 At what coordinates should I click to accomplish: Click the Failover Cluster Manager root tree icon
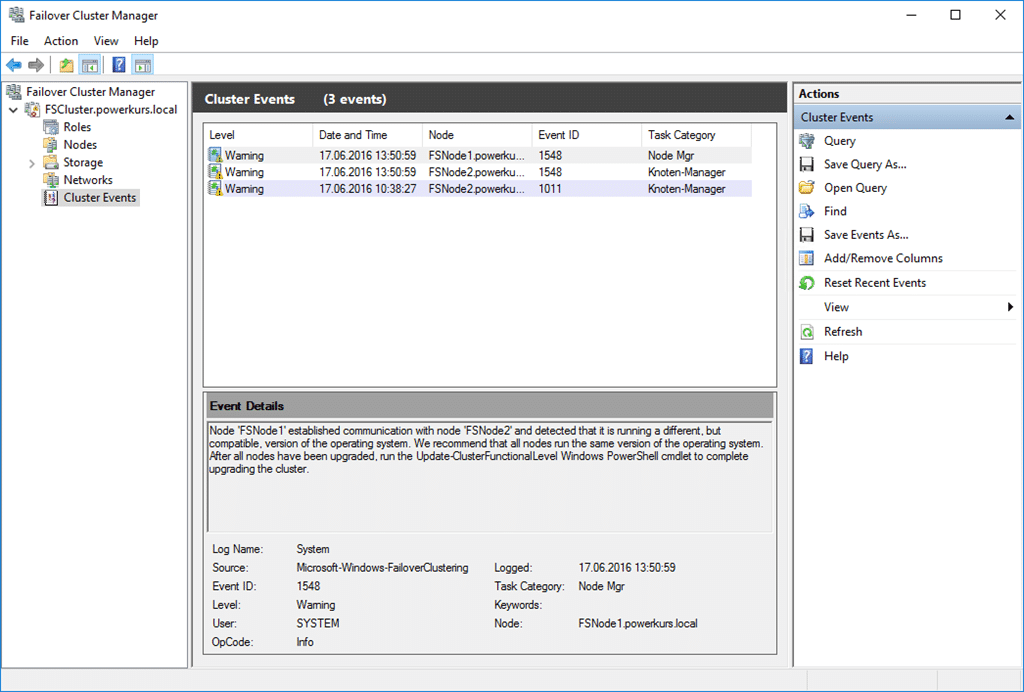tap(14, 92)
